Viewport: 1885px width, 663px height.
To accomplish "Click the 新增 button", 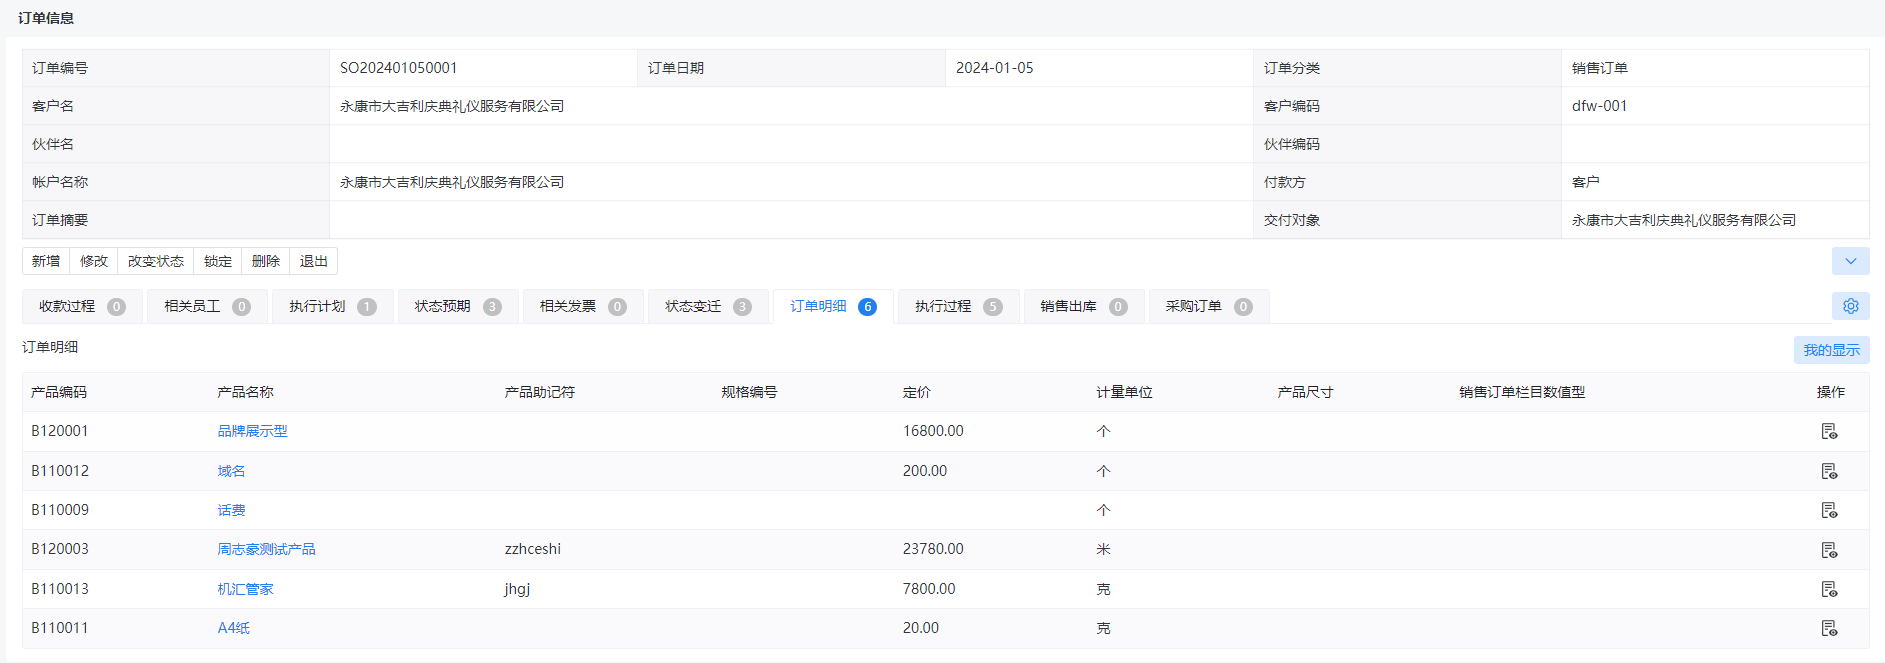I will [46, 261].
